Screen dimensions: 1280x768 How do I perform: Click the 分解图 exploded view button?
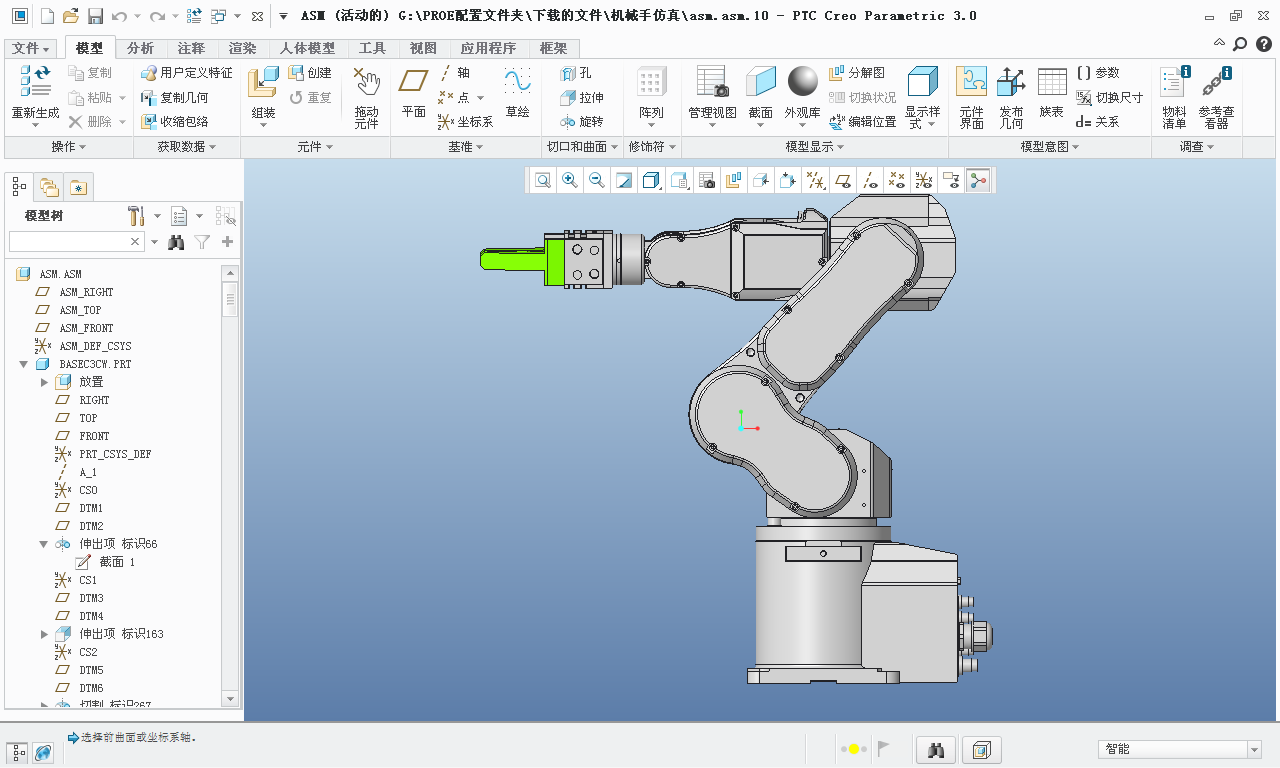click(857, 73)
